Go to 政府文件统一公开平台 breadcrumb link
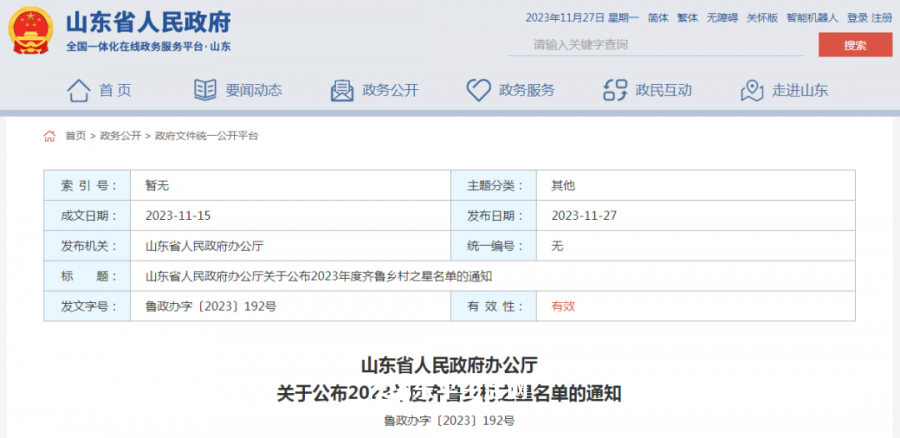Image resolution: width=900 pixels, height=438 pixels. (x=206, y=136)
